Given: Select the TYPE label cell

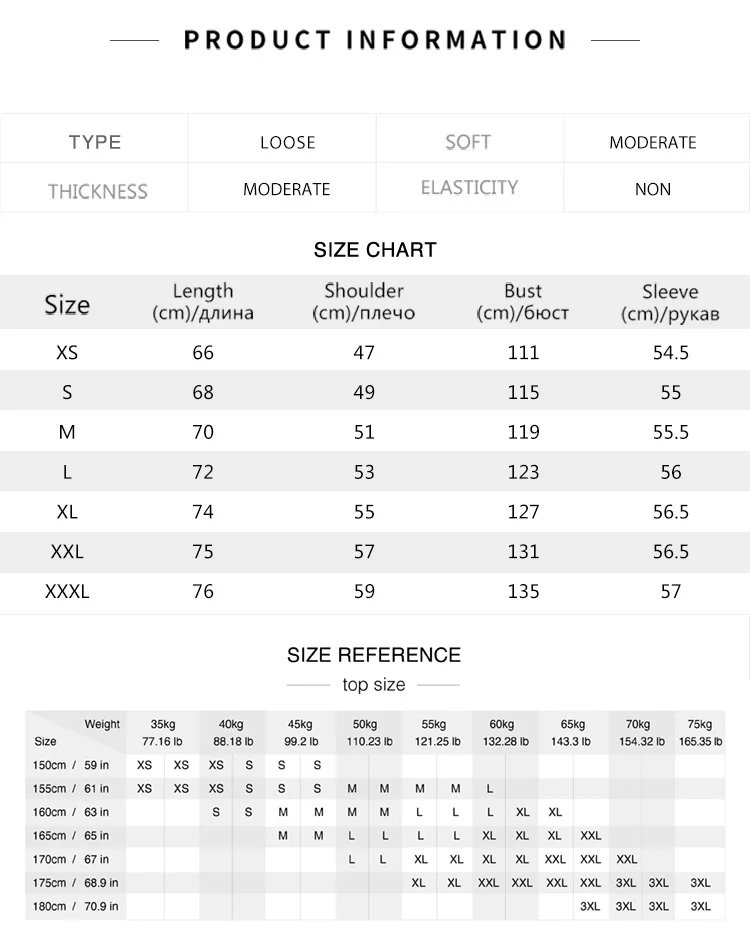Looking at the screenshot, I should click(x=94, y=142).
